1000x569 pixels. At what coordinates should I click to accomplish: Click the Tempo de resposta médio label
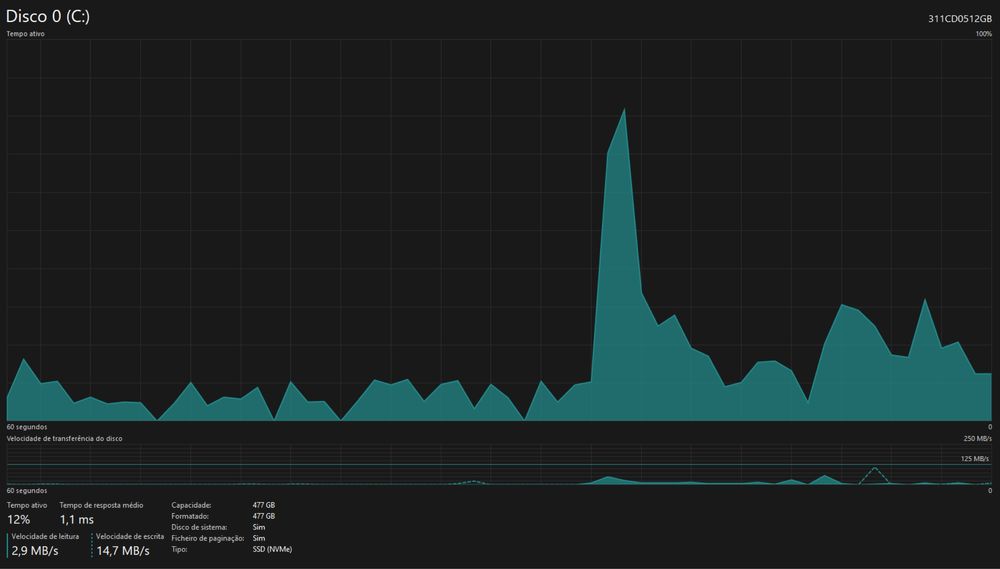(x=101, y=505)
